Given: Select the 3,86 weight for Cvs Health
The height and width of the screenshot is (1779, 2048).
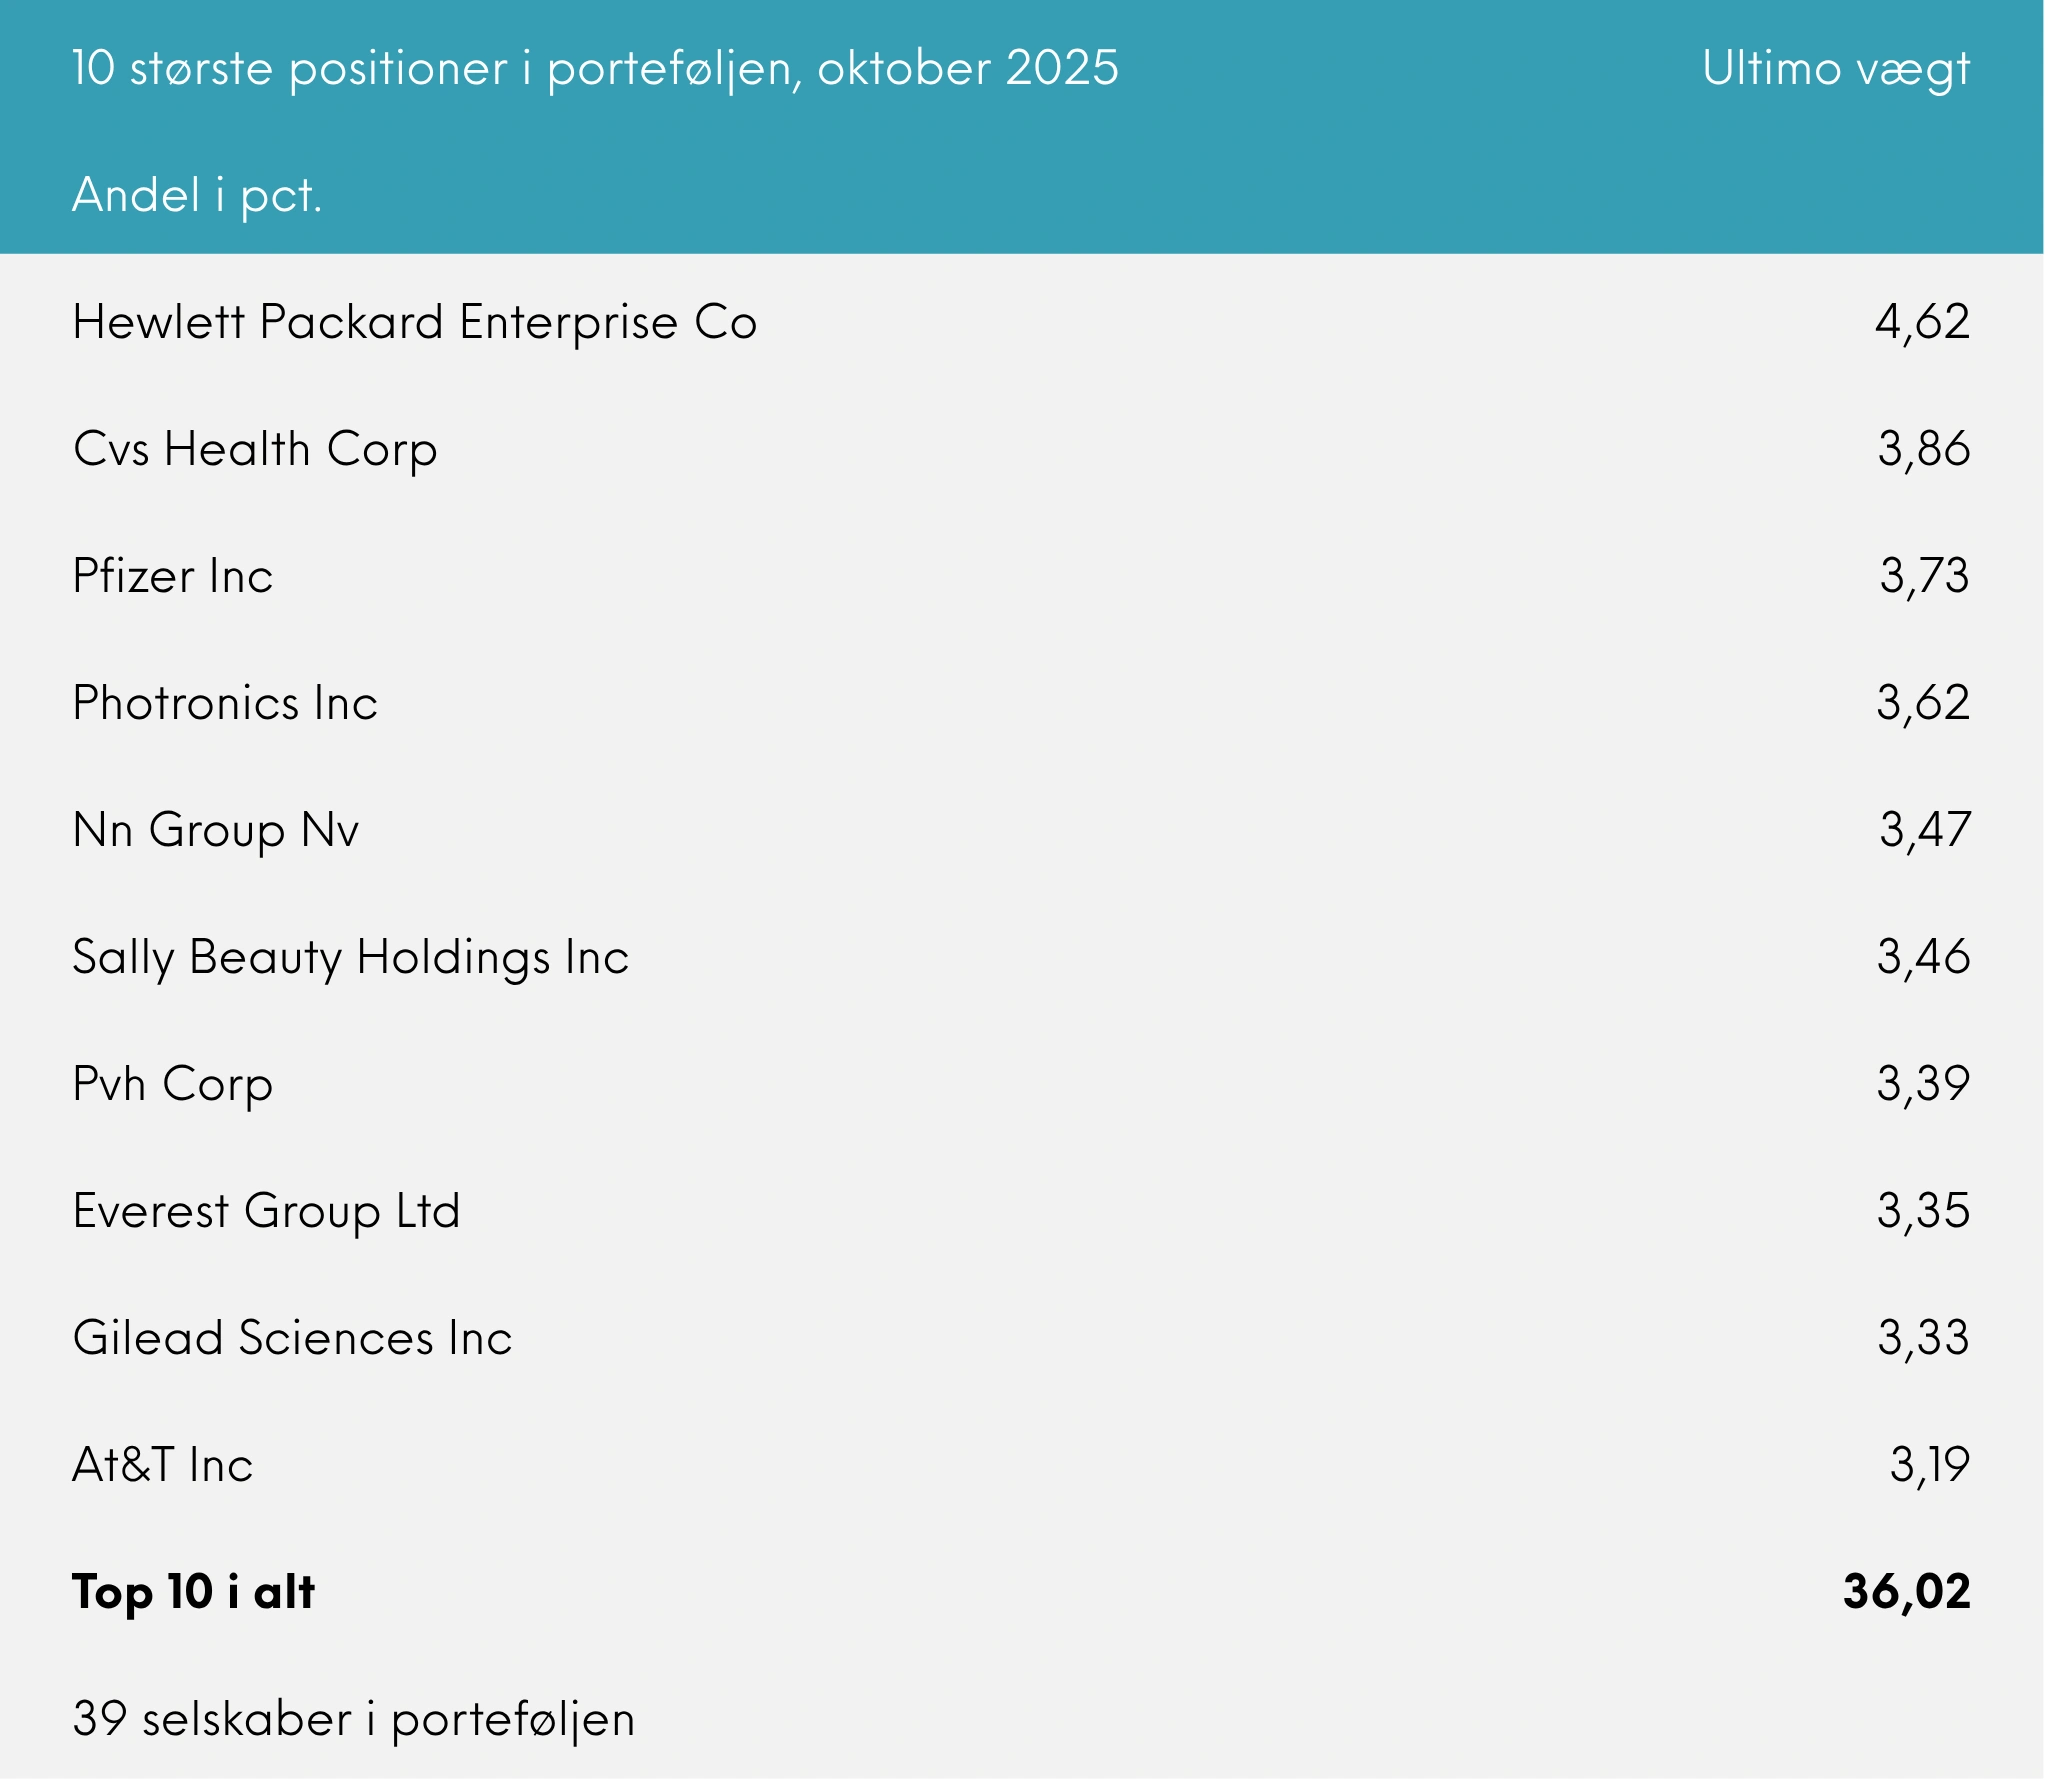Looking at the screenshot, I should pyautogui.click(x=1923, y=450).
